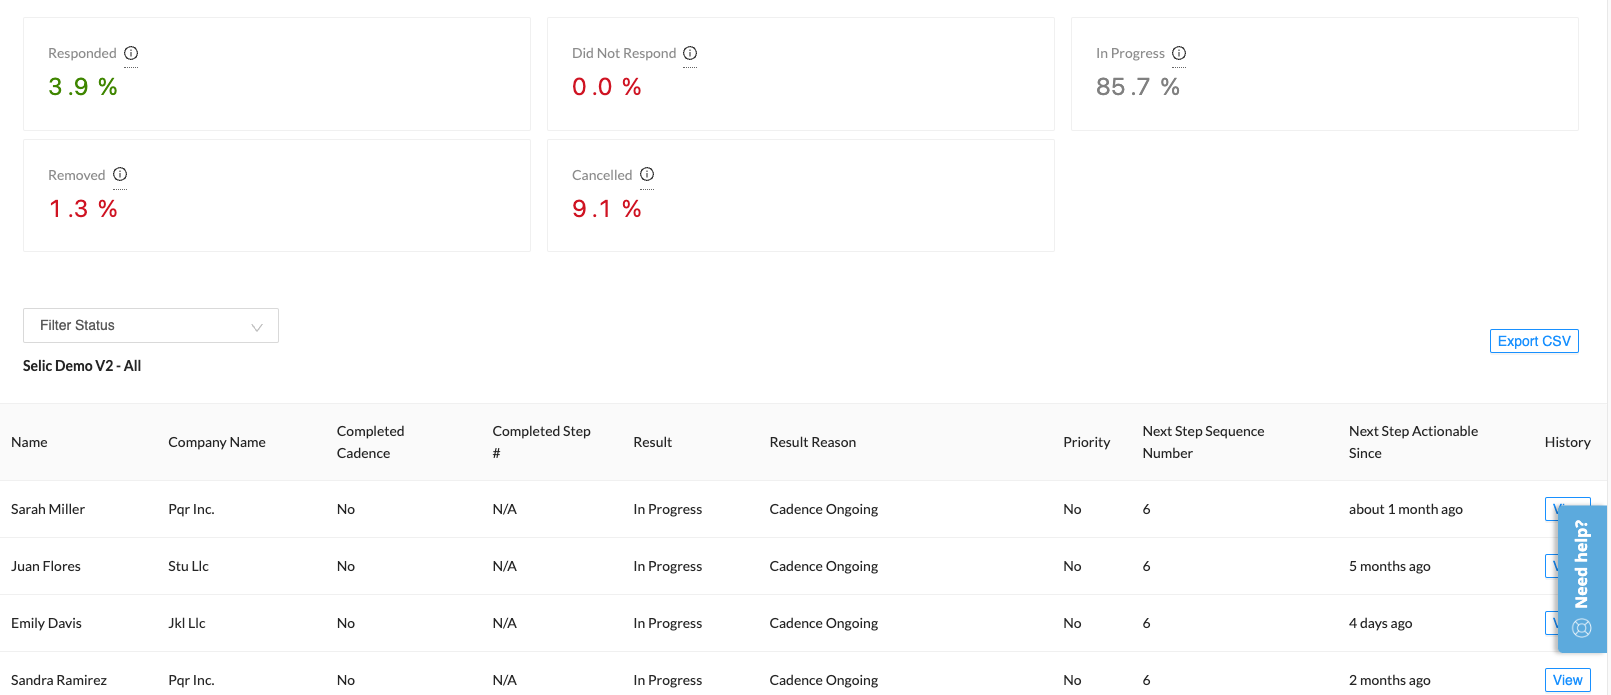This screenshot has width=1611, height=695.
Task: Click the Filter Status chevron arrow
Action: click(257, 327)
